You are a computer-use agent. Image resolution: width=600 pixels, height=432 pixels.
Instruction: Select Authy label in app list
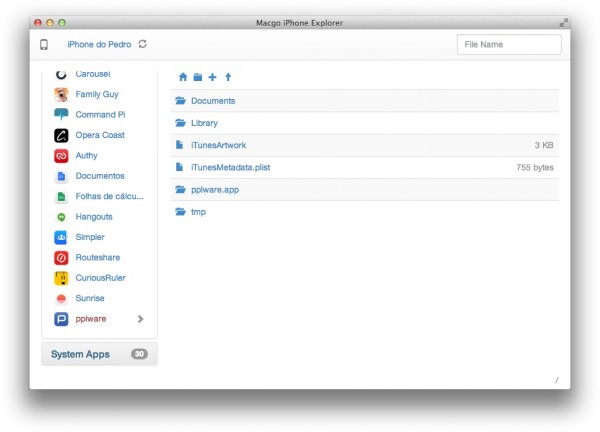pyautogui.click(x=86, y=155)
